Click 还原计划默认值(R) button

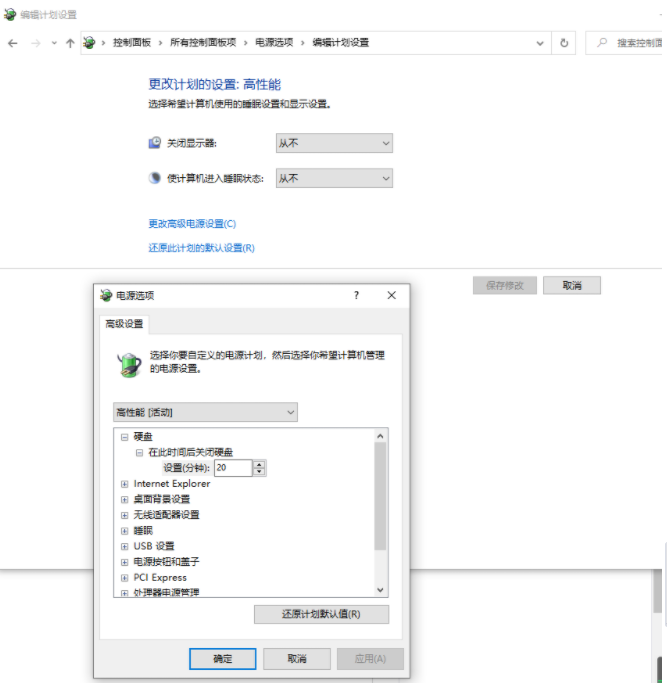tap(322, 614)
